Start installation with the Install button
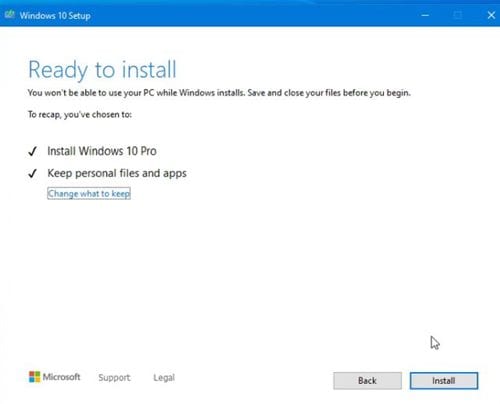Image resolution: width=500 pixels, height=404 pixels. (x=444, y=381)
